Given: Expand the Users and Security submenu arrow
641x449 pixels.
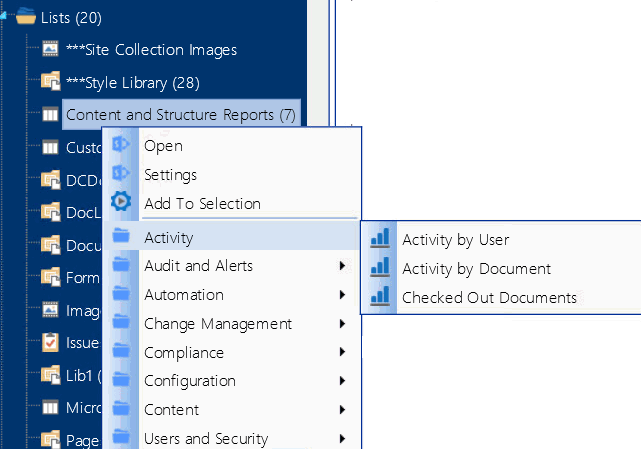Looking at the screenshot, I should 343,438.
